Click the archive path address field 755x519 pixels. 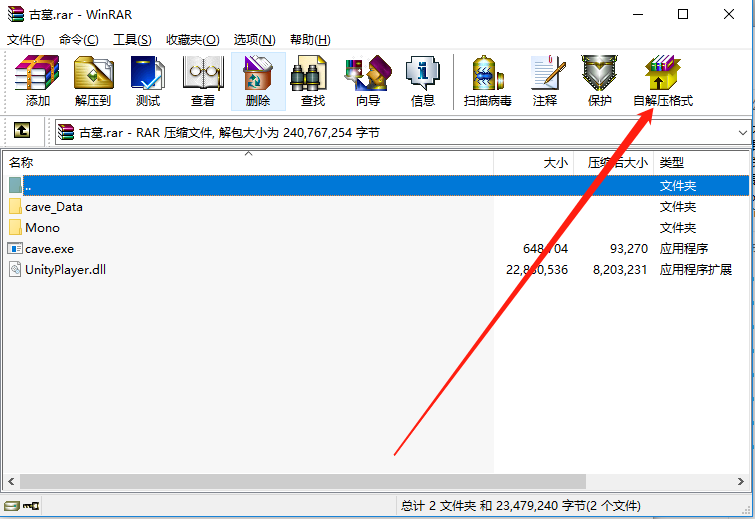tap(403, 132)
